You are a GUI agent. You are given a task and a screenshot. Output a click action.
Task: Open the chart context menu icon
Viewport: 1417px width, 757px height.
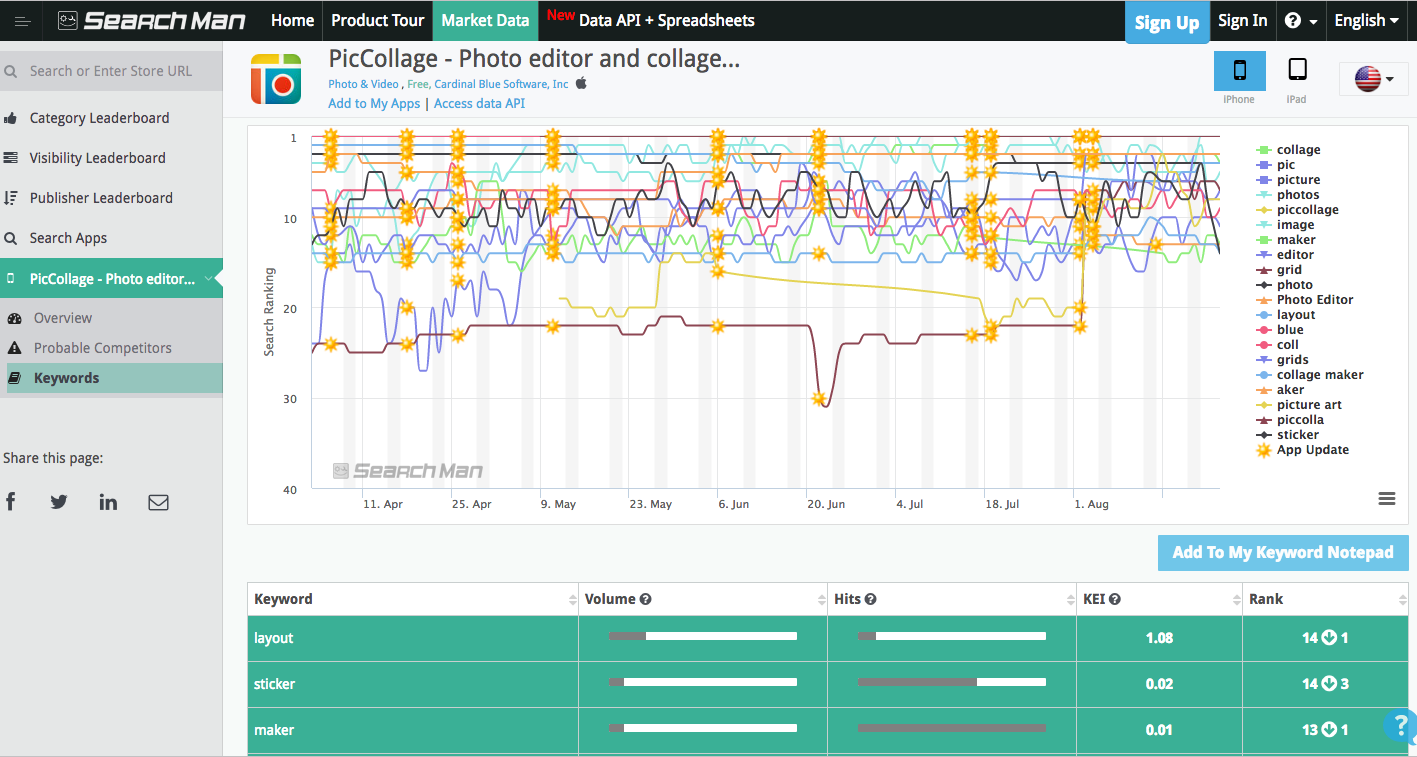pyautogui.click(x=1386, y=498)
